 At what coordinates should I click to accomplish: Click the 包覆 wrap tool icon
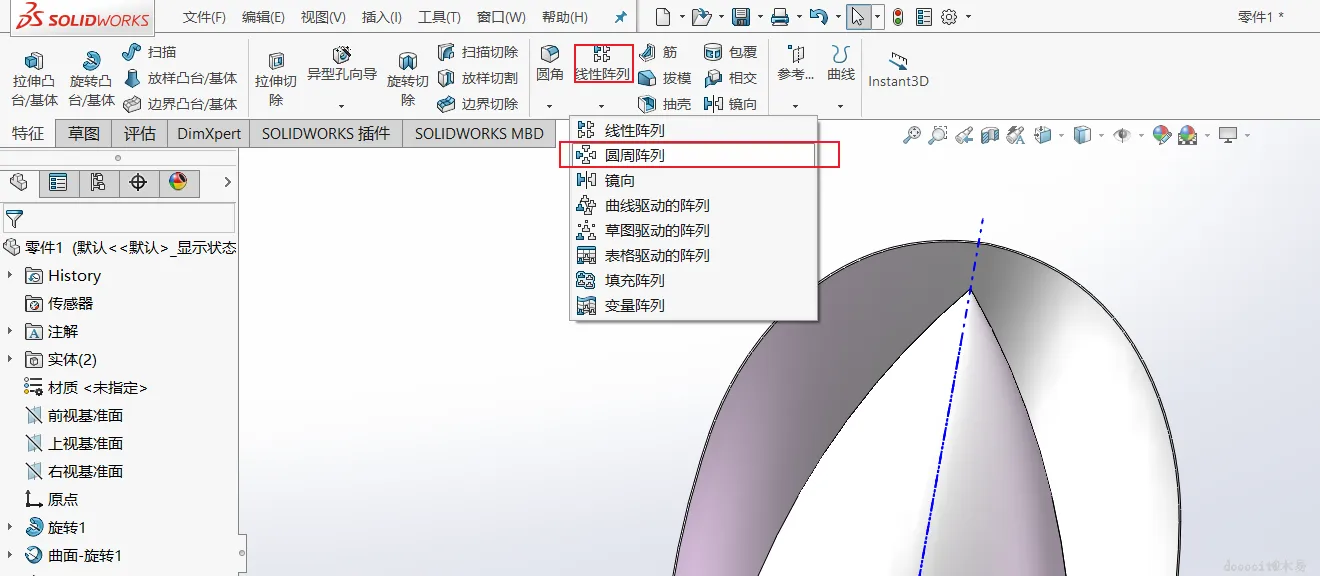[730, 52]
